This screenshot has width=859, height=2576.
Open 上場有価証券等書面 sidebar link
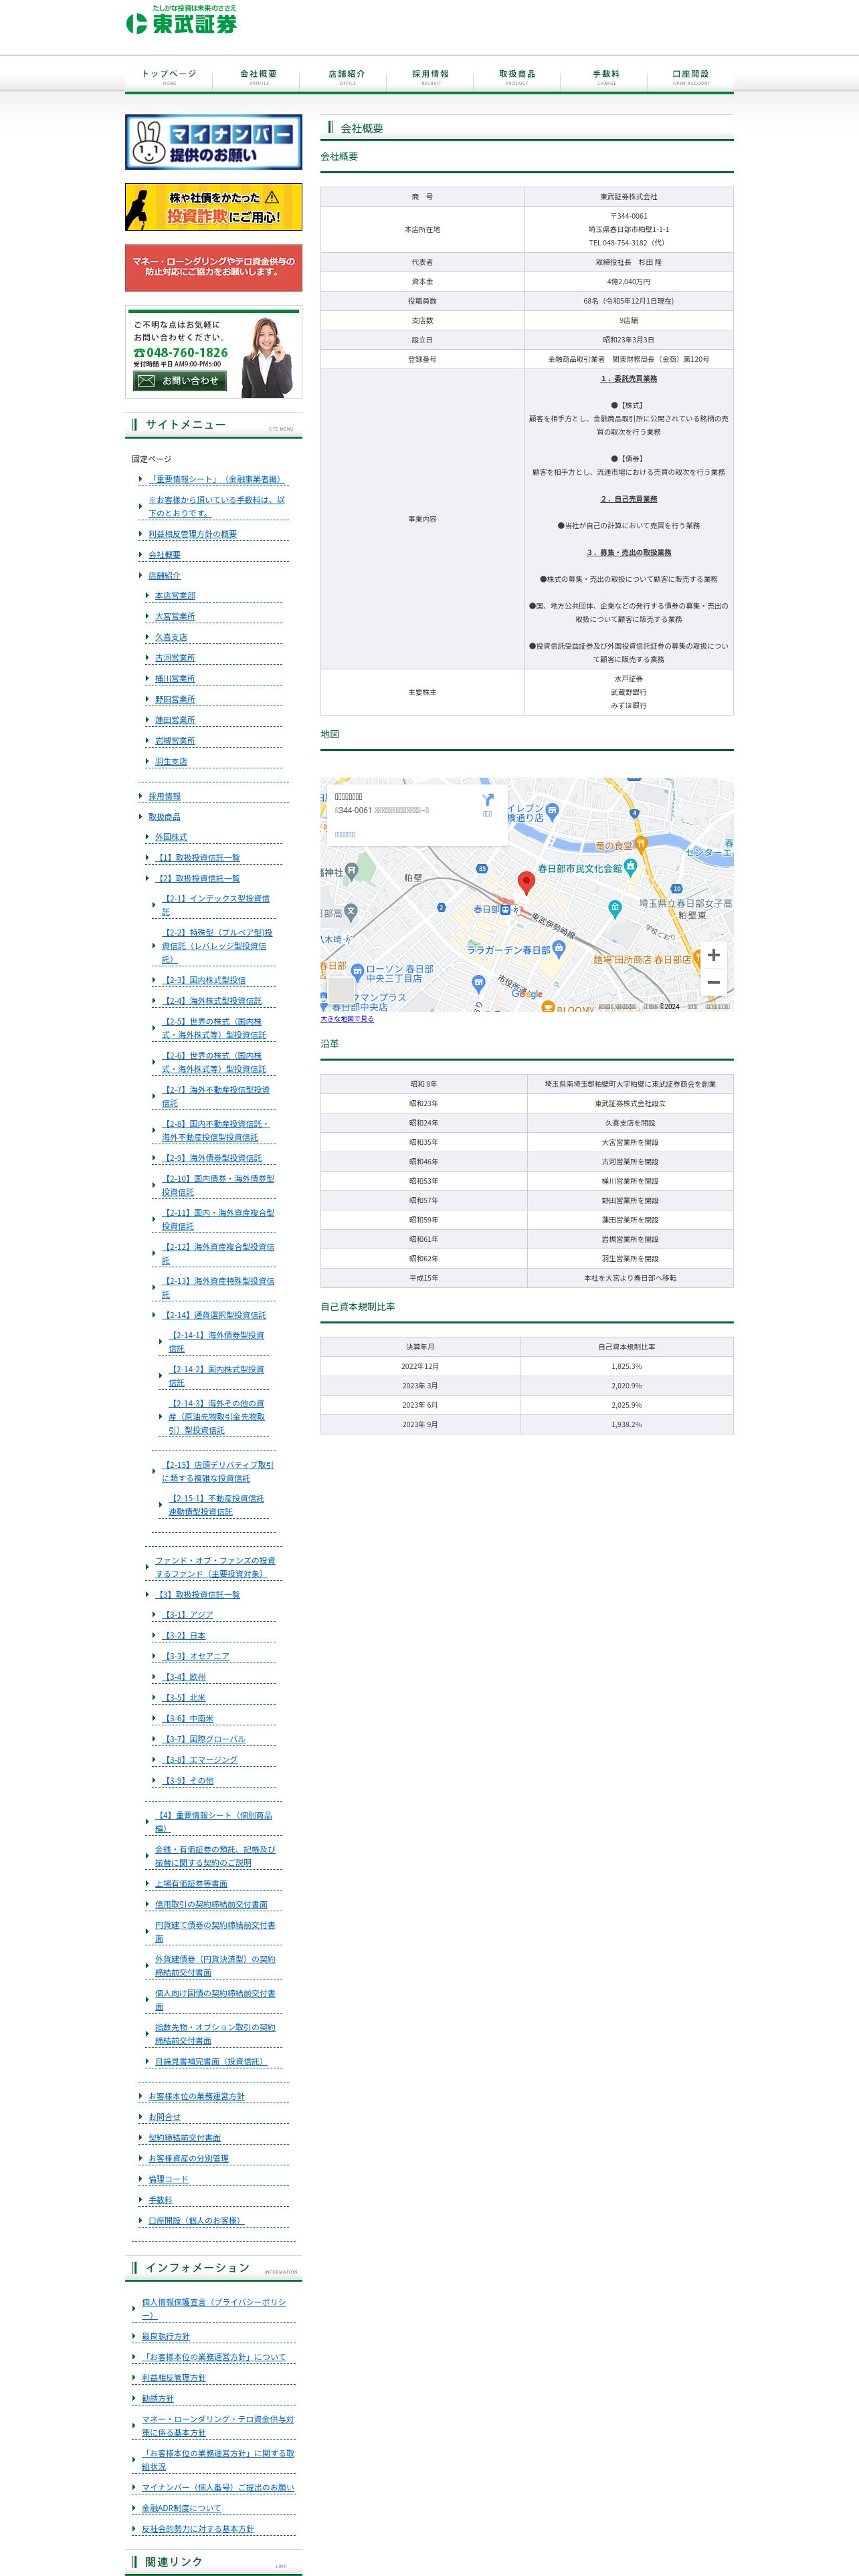pyautogui.click(x=191, y=1884)
